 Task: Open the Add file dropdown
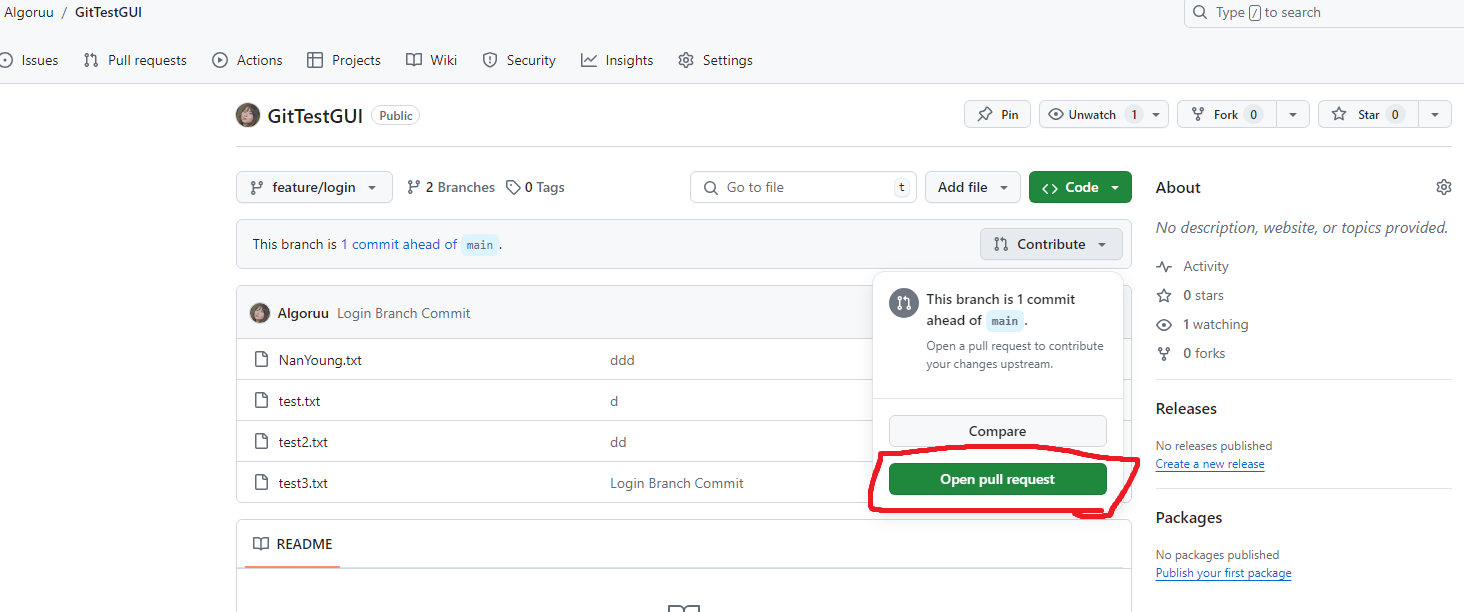[973, 187]
